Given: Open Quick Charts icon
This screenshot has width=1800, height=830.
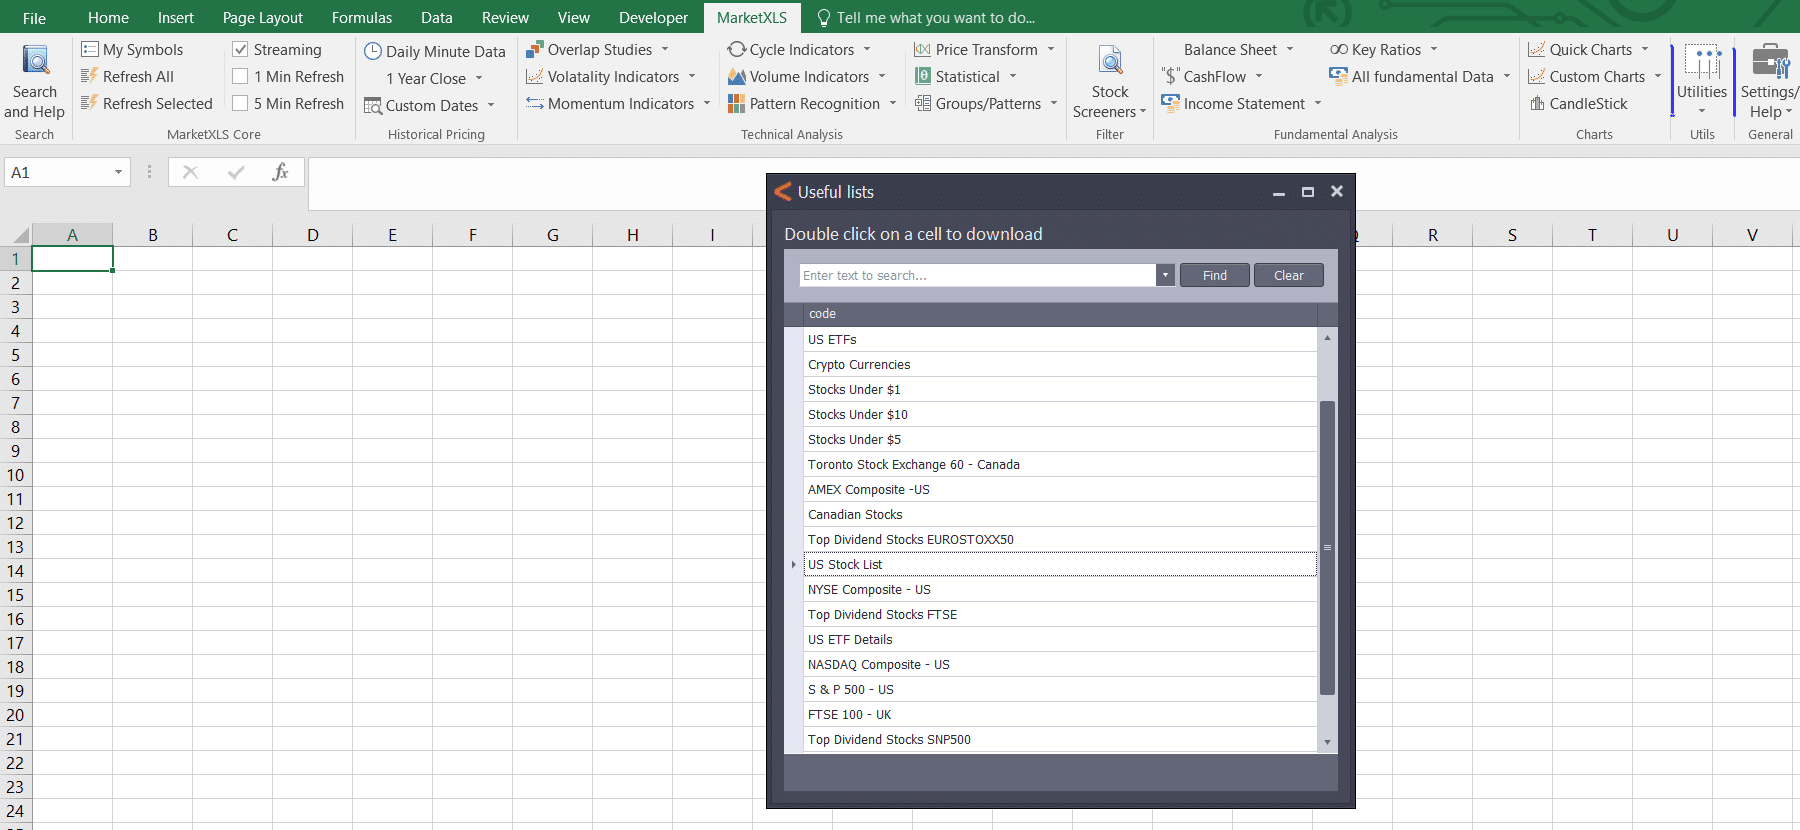Looking at the screenshot, I should 1537,49.
